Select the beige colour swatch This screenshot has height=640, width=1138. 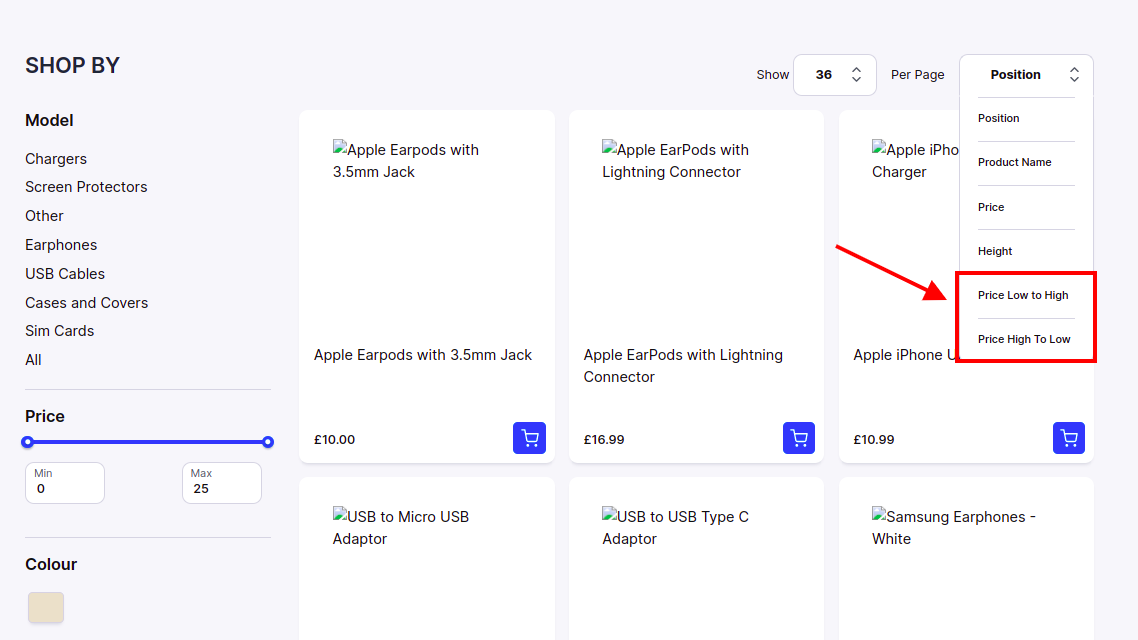click(46, 608)
